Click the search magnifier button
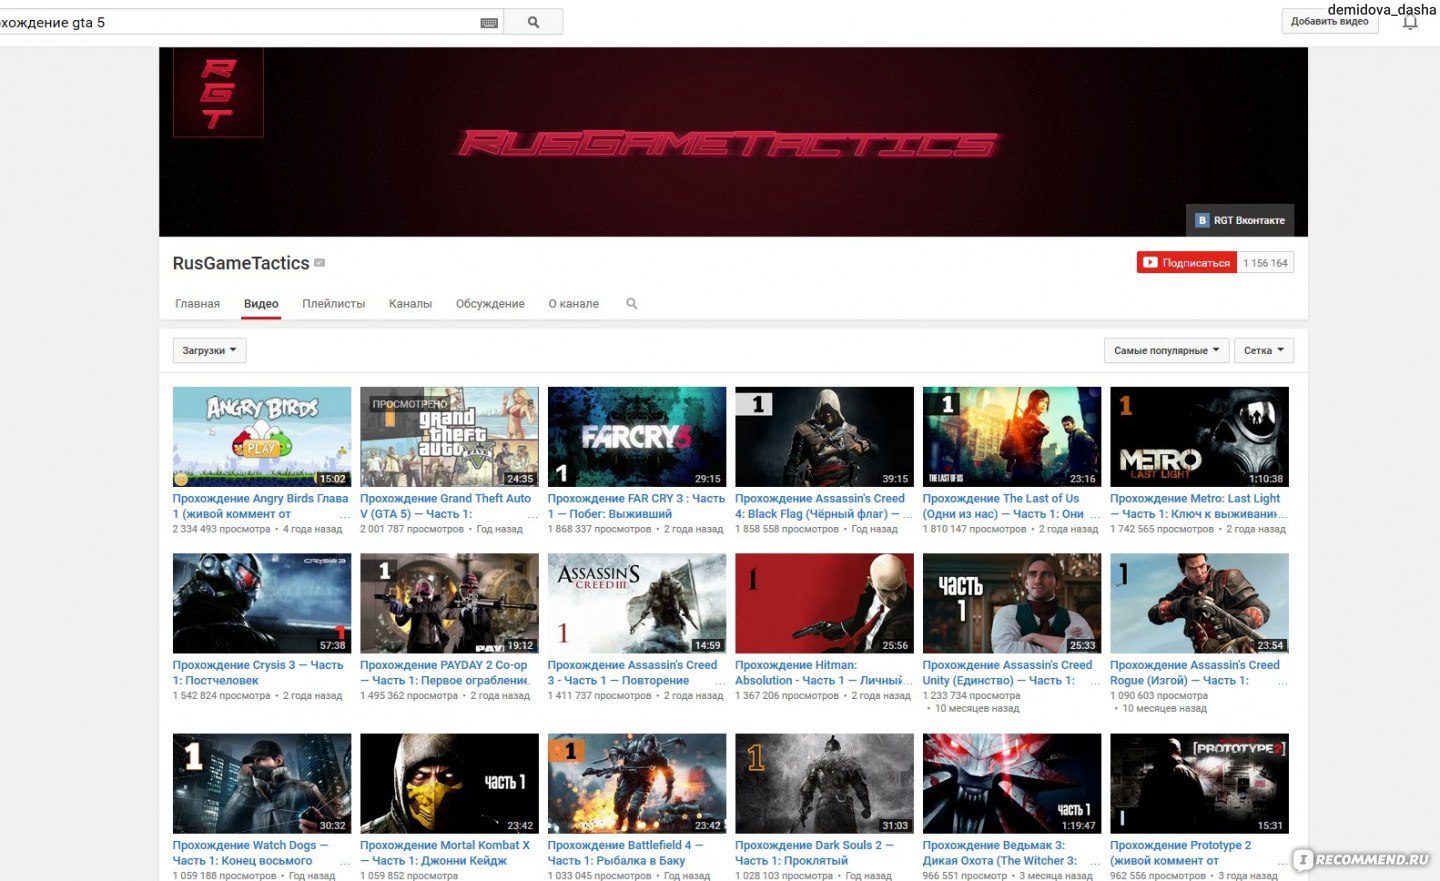Viewport: 1440px width, 881px height. click(533, 22)
